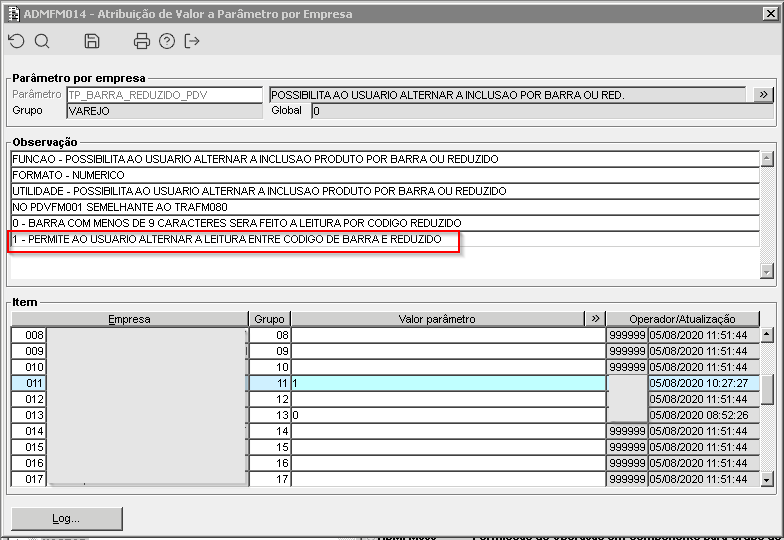Select observation line 'FUNCAO - POSSIBILITA AO USUARIO'

coord(385,159)
